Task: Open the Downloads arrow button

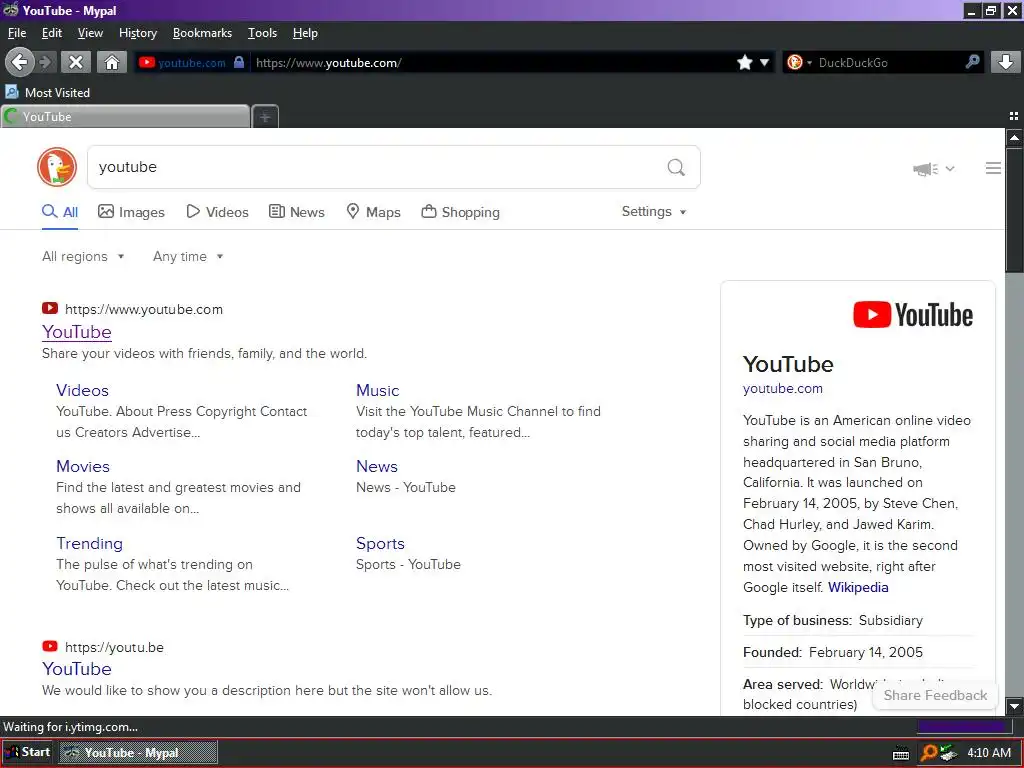Action: [x=1006, y=62]
